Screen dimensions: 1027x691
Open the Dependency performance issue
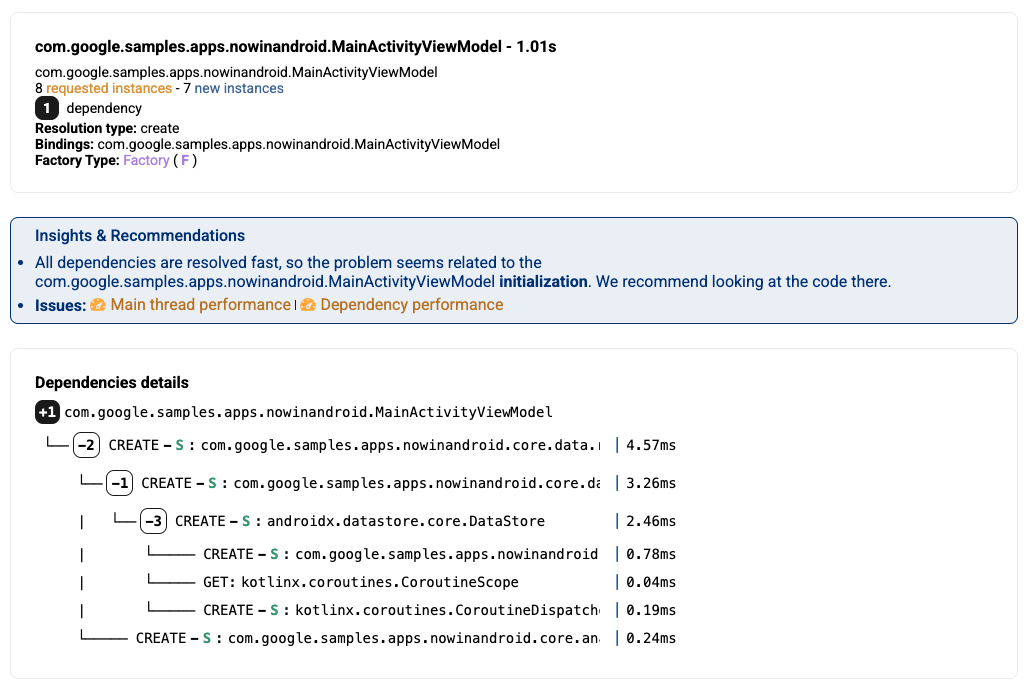pyautogui.click(x=411, y=305)
